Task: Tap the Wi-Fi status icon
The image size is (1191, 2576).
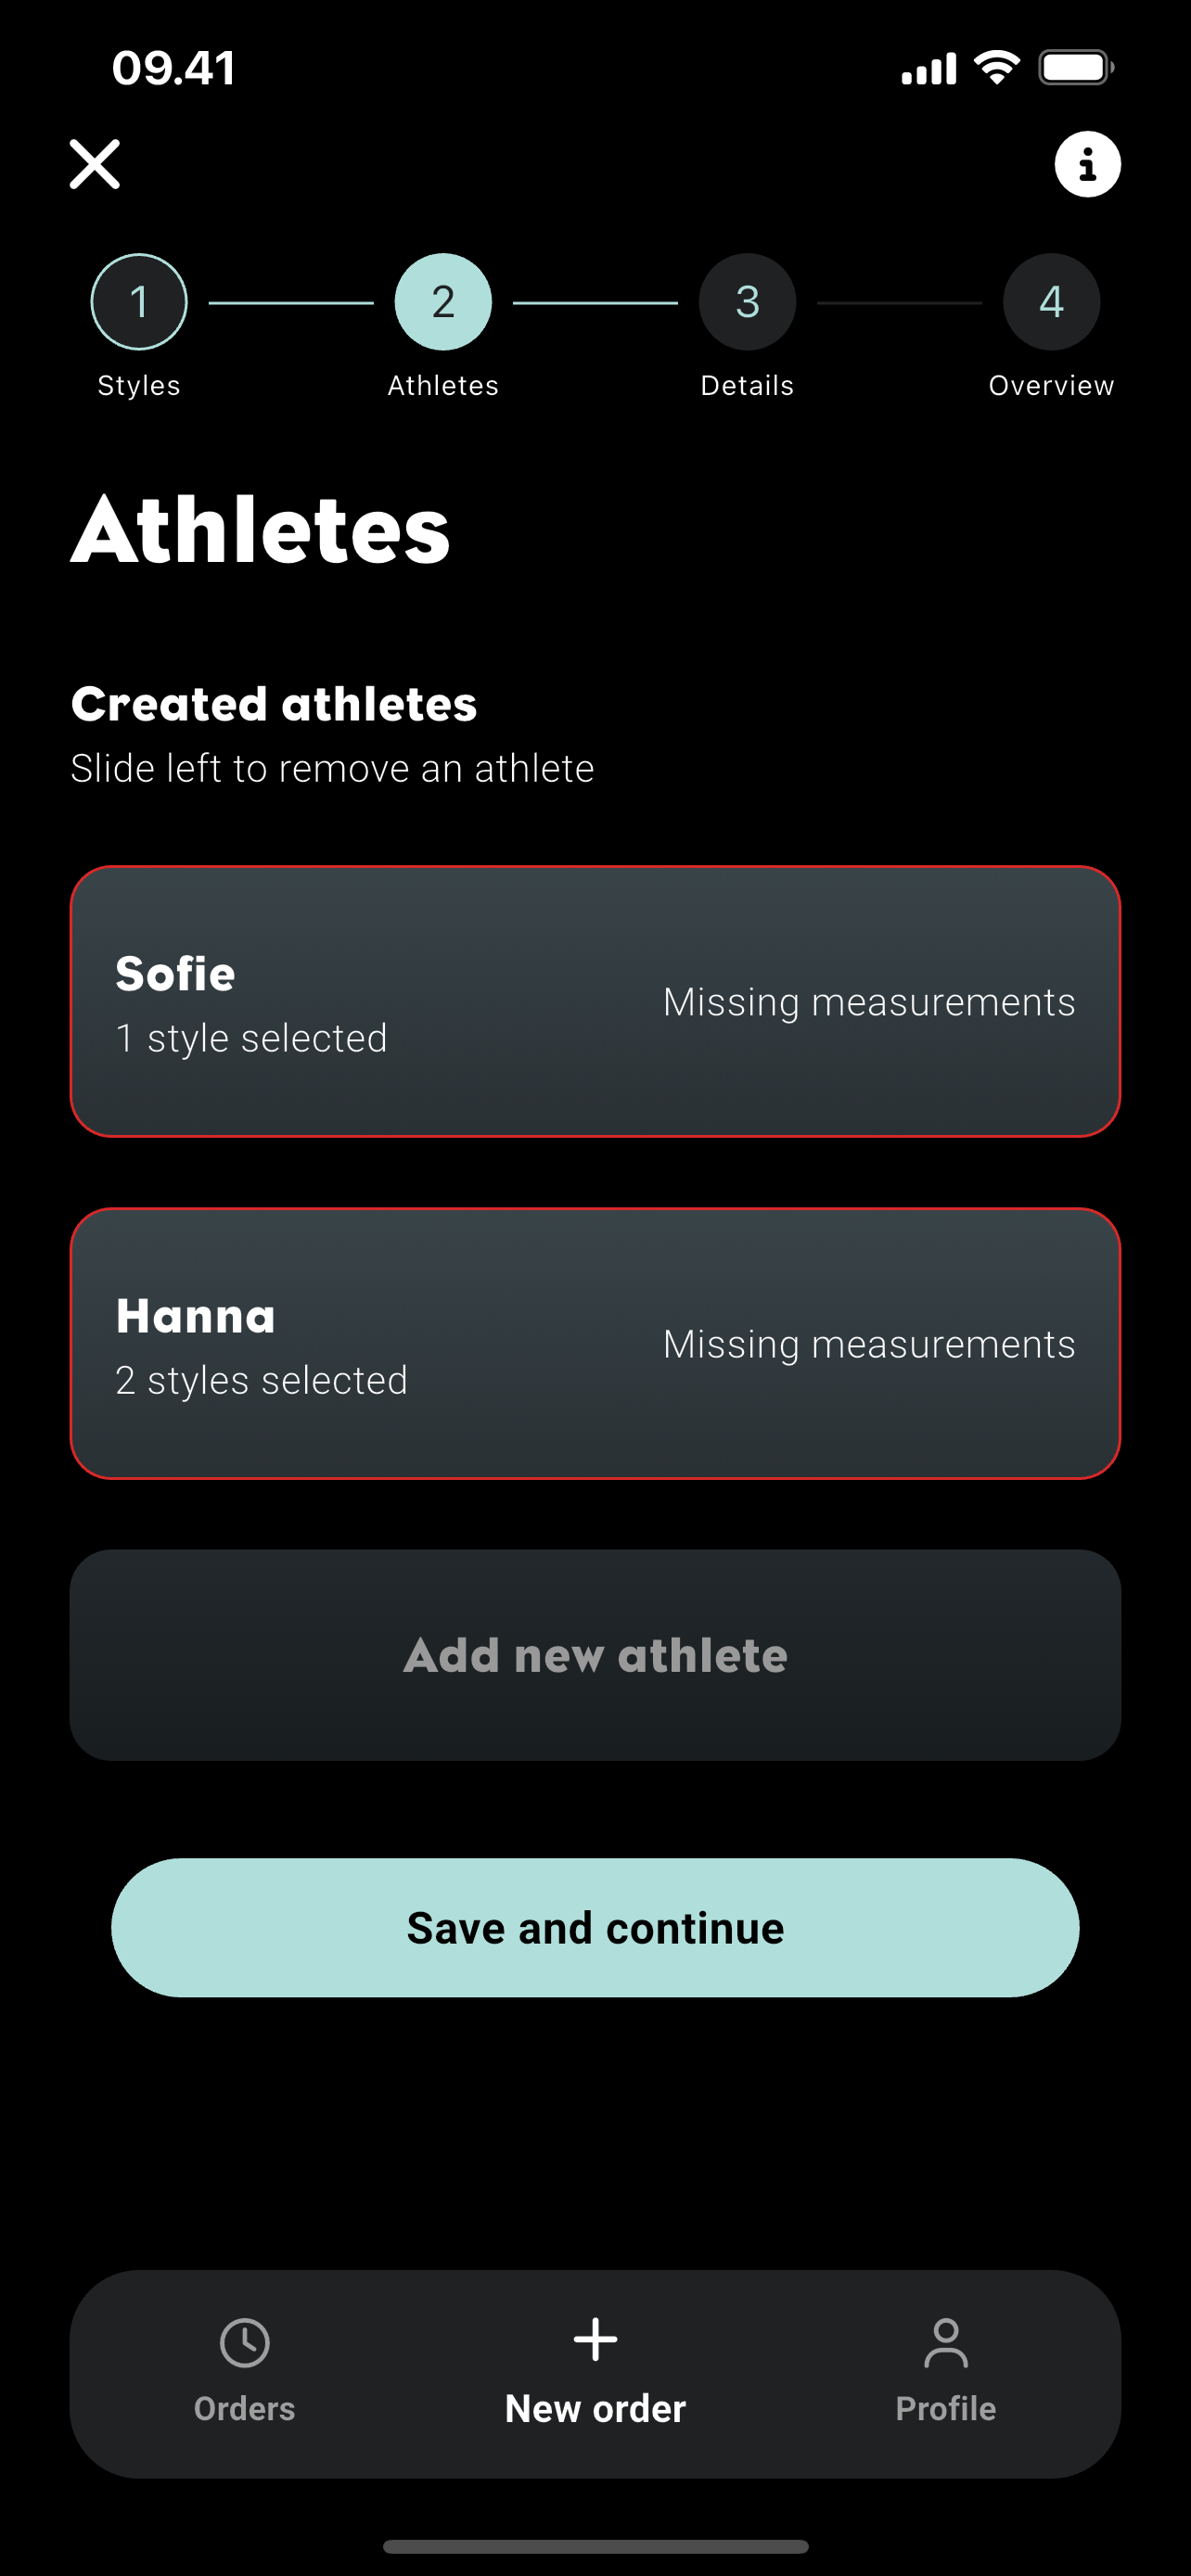Action: (x=997, y=67)
